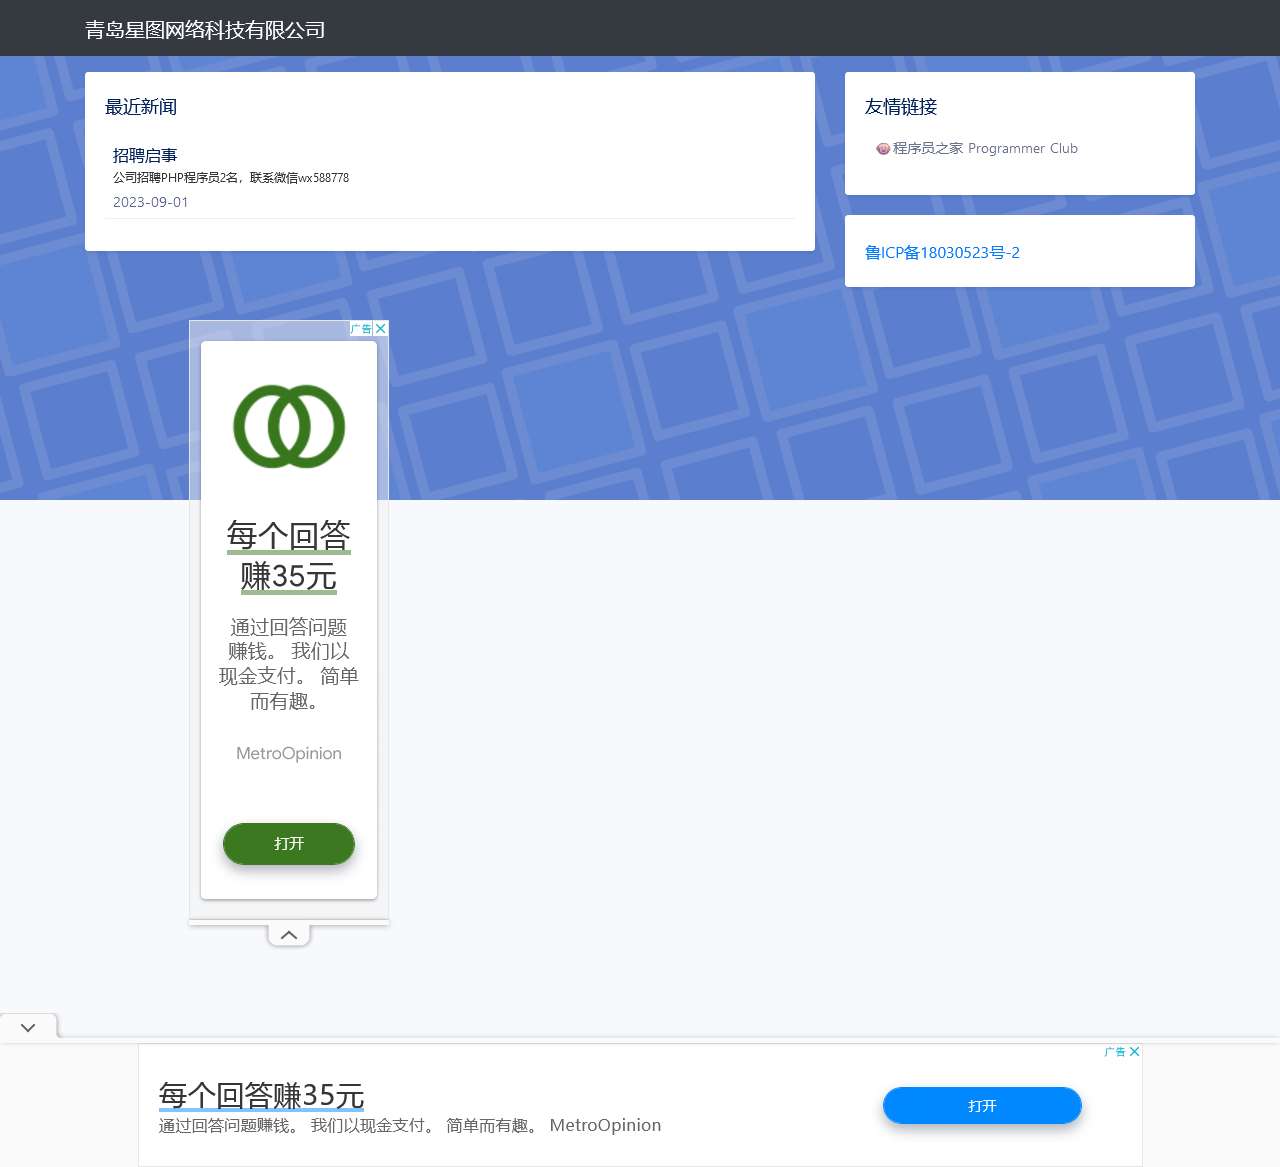Collapse the vertical ad using the up chevron
The image size is (1280, 1167).
[x=288, y=934]
